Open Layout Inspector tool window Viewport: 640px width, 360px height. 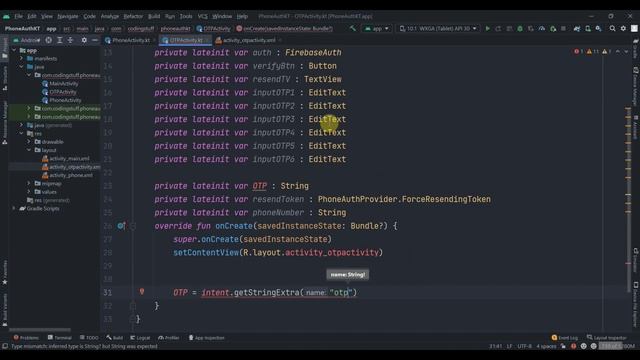607,338
